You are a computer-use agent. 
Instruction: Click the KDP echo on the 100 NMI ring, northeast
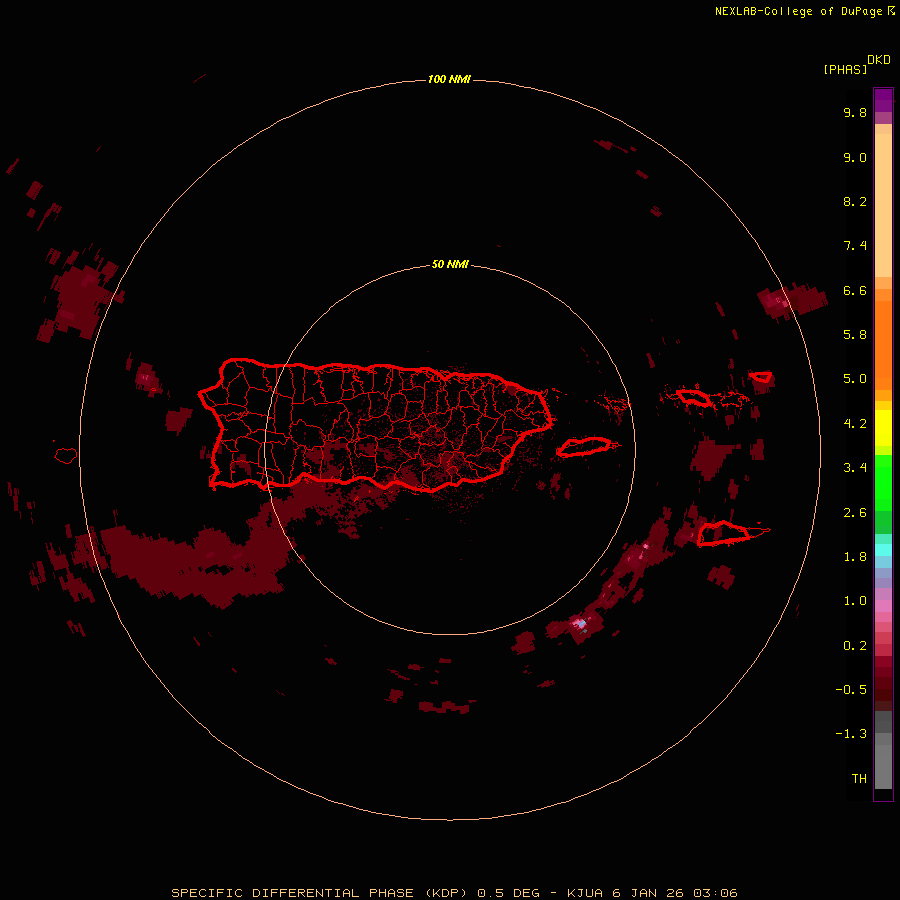[x=791, y=300]
